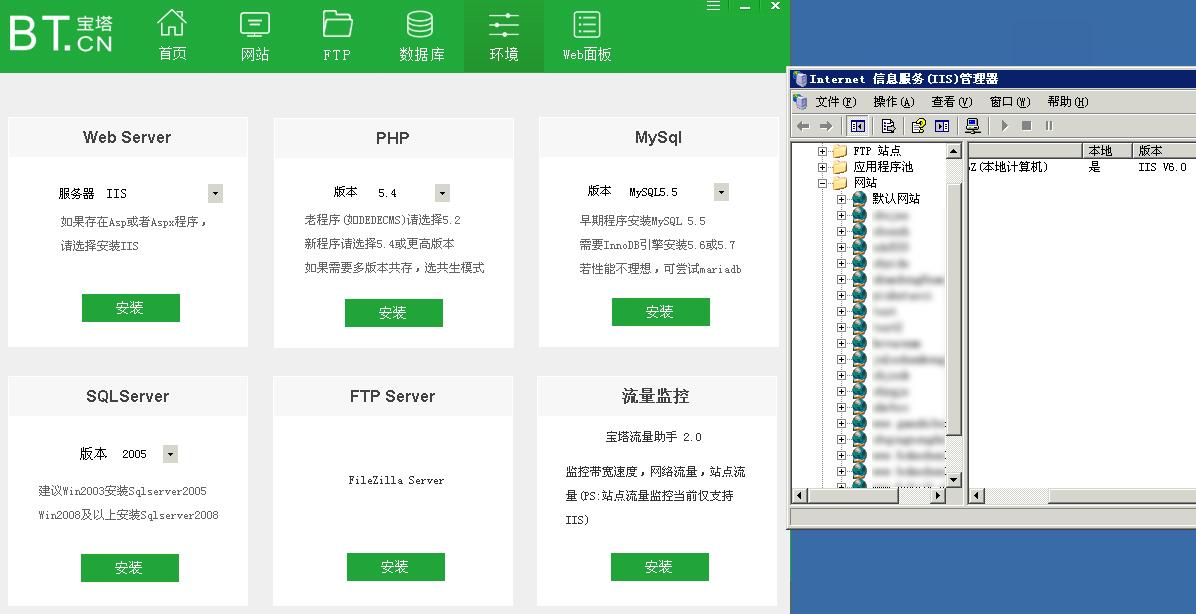Click the start (play) icon in IIS toolbar
1196x614 pixels.
pos(1005,126)
